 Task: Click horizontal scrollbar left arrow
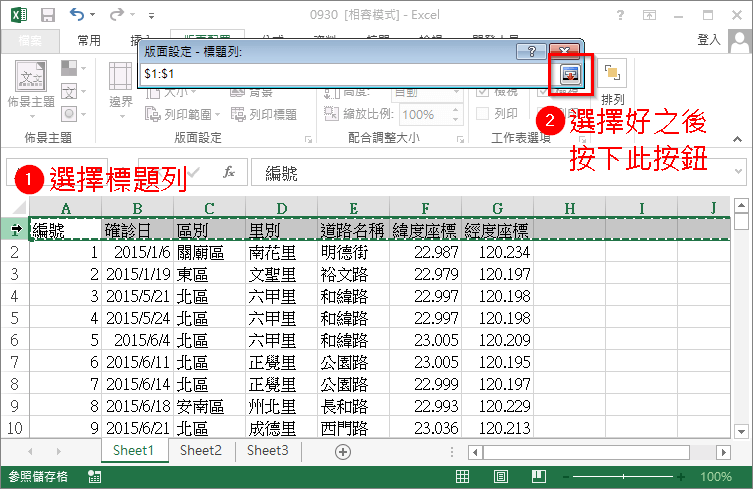click(x=475, y=452)
